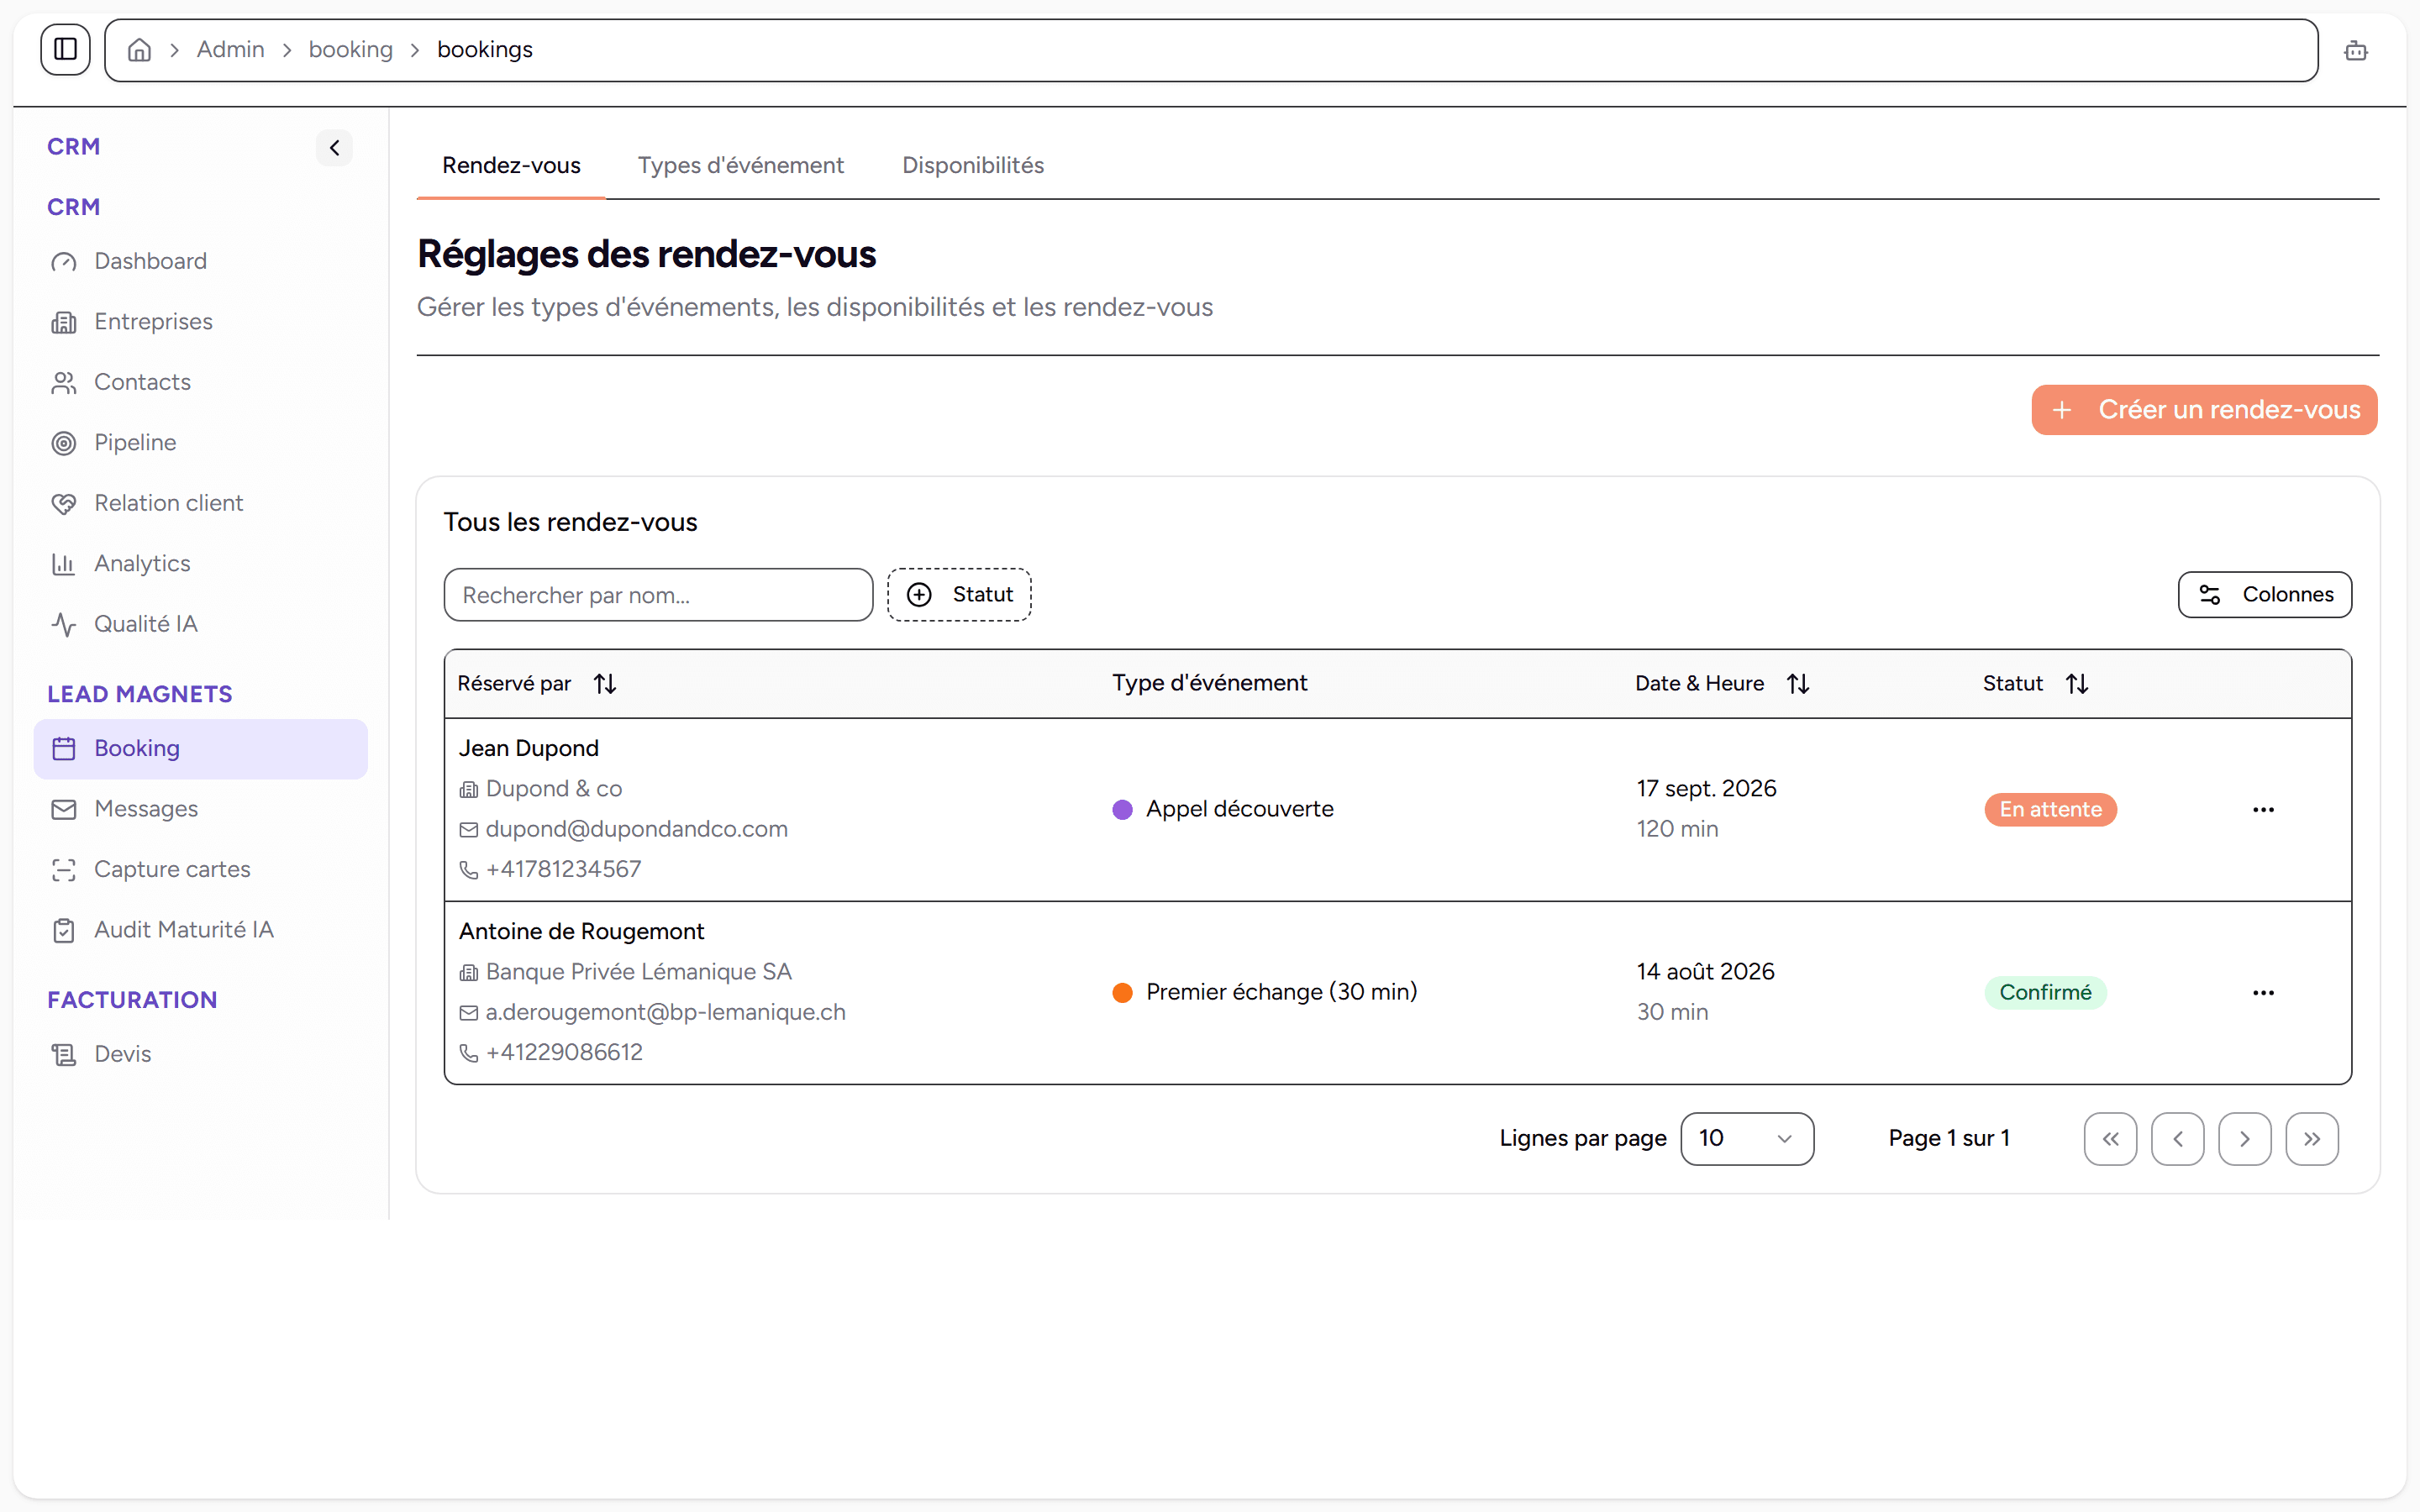Open actions menu for Jean Dupond

coord(2263,810)
